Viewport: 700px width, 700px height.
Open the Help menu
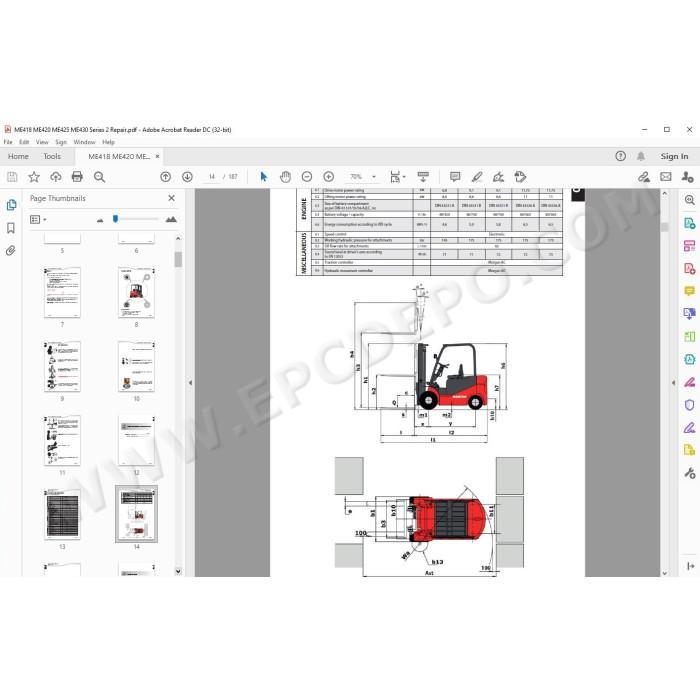pyautogui.click(x=108, y=142)
